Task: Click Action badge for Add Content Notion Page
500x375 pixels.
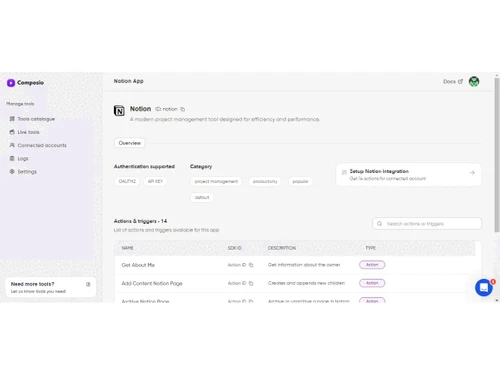Action: (x=372, y=283)
